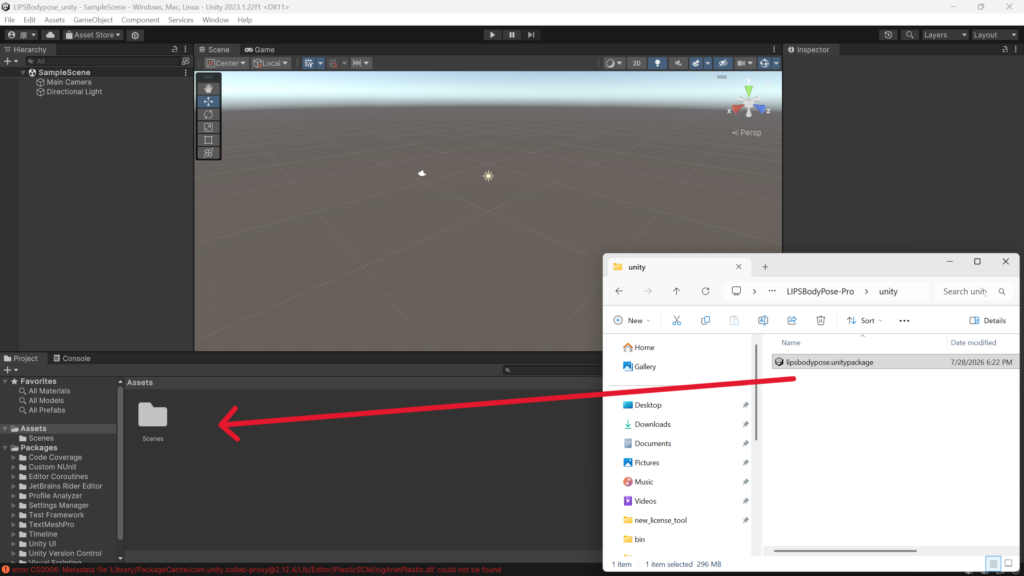Toggle 2D mode in Scene view
Screen dimensions: 1024x576
(x=636, y=63)
